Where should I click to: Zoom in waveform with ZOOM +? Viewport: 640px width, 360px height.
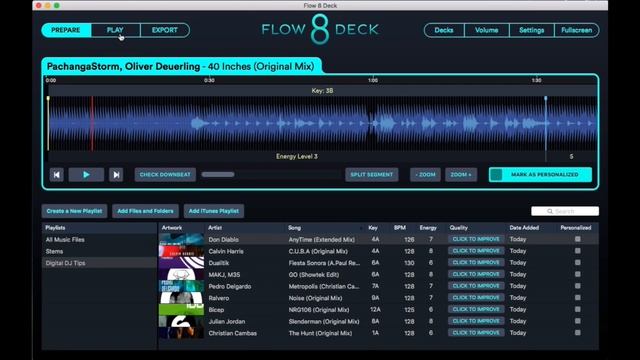point(461,175)
